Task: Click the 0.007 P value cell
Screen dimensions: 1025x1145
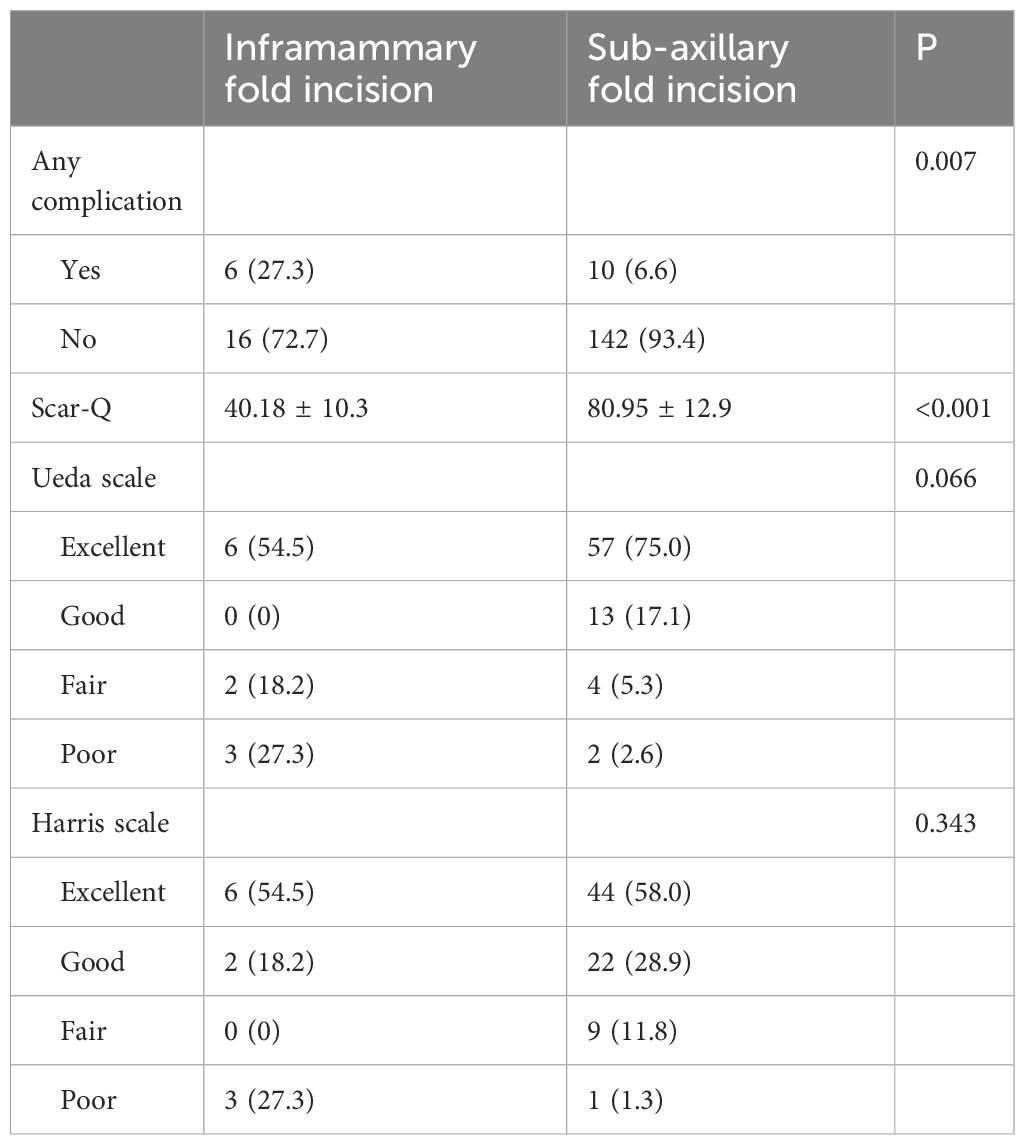Action: tap(945, 161)
